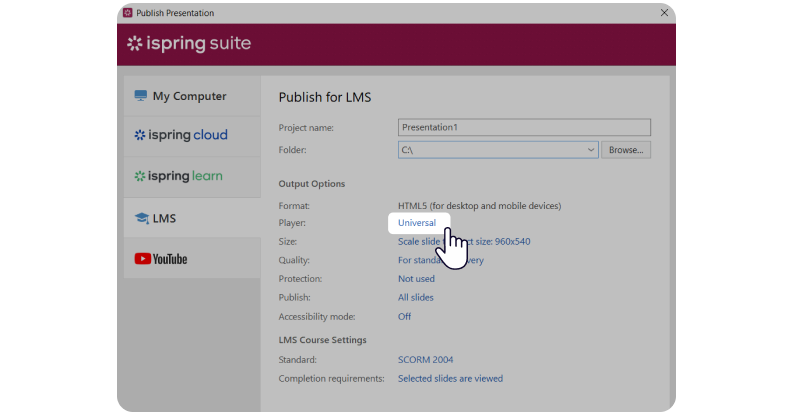Click the 'Accessibility mode:' label
The width and height of the screenshot is (792, 412).
[317, 317]
